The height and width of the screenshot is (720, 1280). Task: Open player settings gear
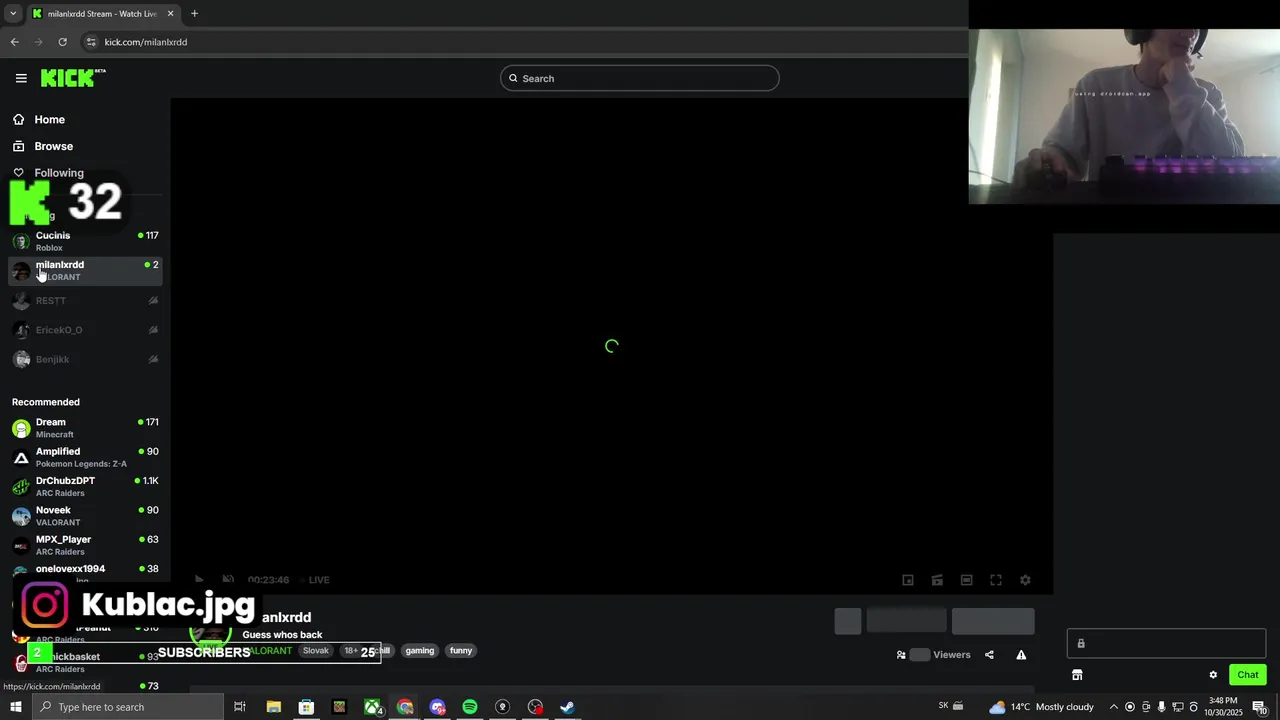[x=1025, y=580]
